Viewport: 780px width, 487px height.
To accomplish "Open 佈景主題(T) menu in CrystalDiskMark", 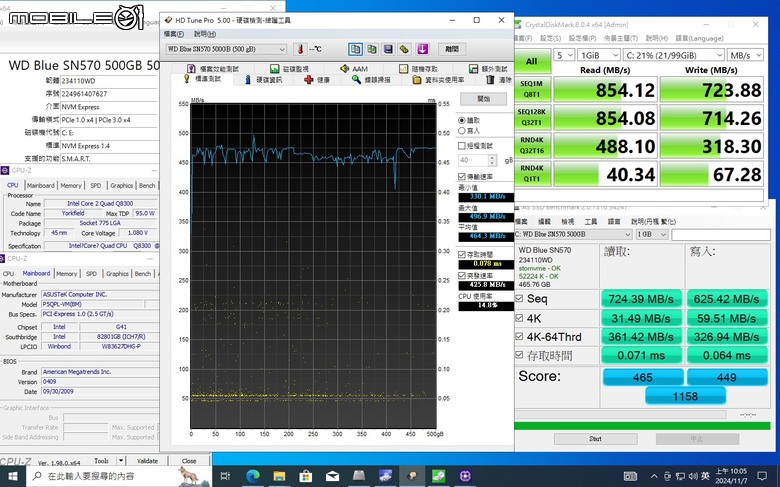I will [x=621, y=38].
